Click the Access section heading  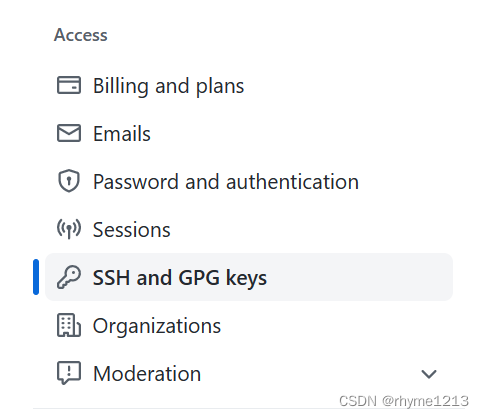tap(81, 35)
